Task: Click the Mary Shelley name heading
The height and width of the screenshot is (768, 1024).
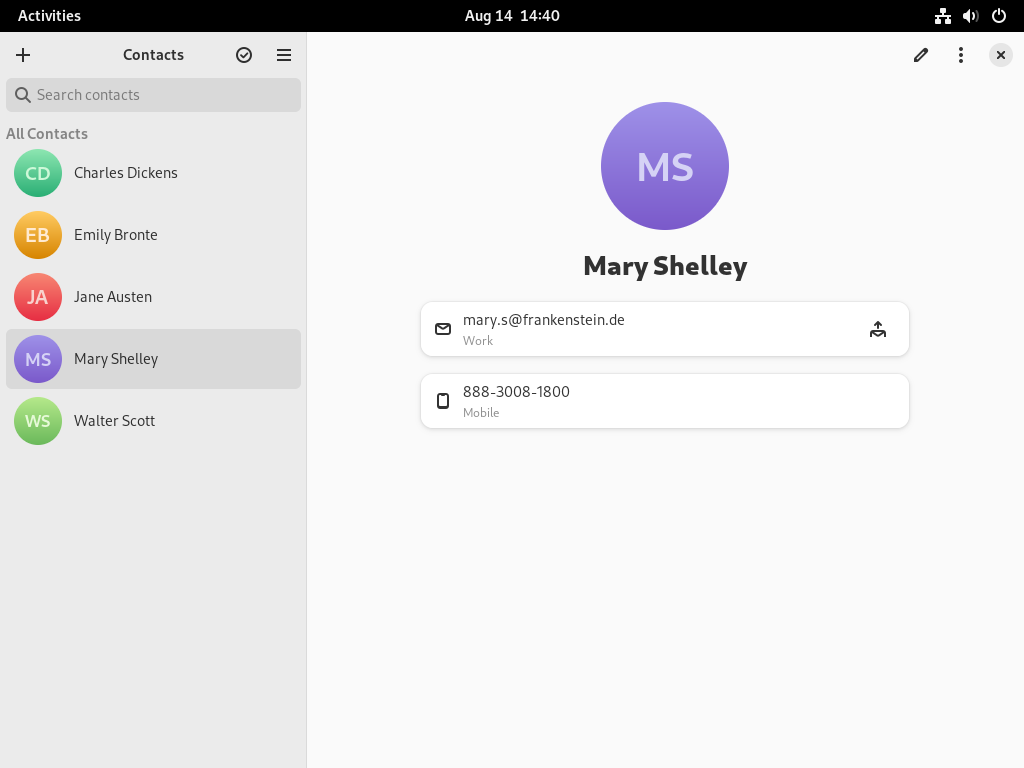Action: (x=665, y=266)
